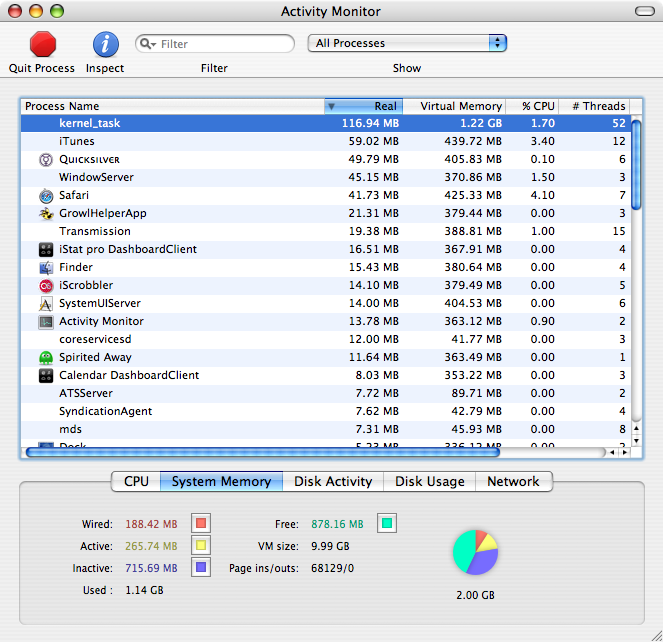Viewport: 663px width, 642px height.
Task: Click the vertical scrollbar up arrow
Action: pyautogui.click(x=636, y=428)
